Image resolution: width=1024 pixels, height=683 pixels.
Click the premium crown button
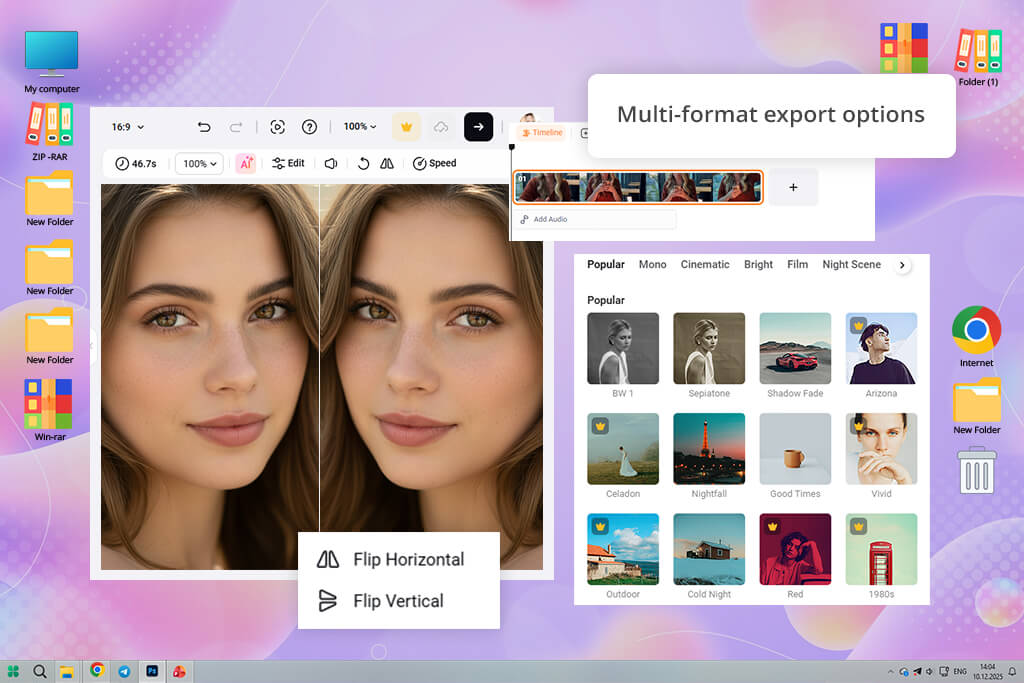pyautogui.click(x=406, y=127)
